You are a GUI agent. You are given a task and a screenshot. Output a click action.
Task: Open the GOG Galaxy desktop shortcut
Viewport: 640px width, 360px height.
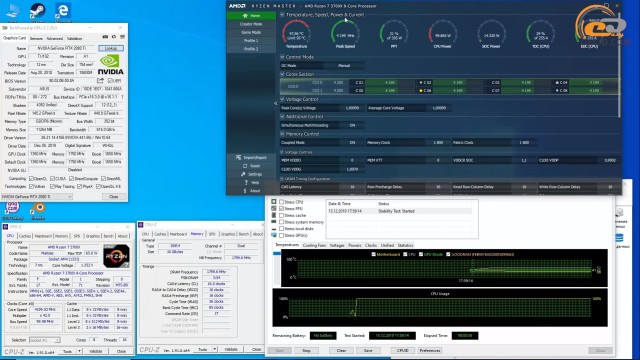pos(12,208)
